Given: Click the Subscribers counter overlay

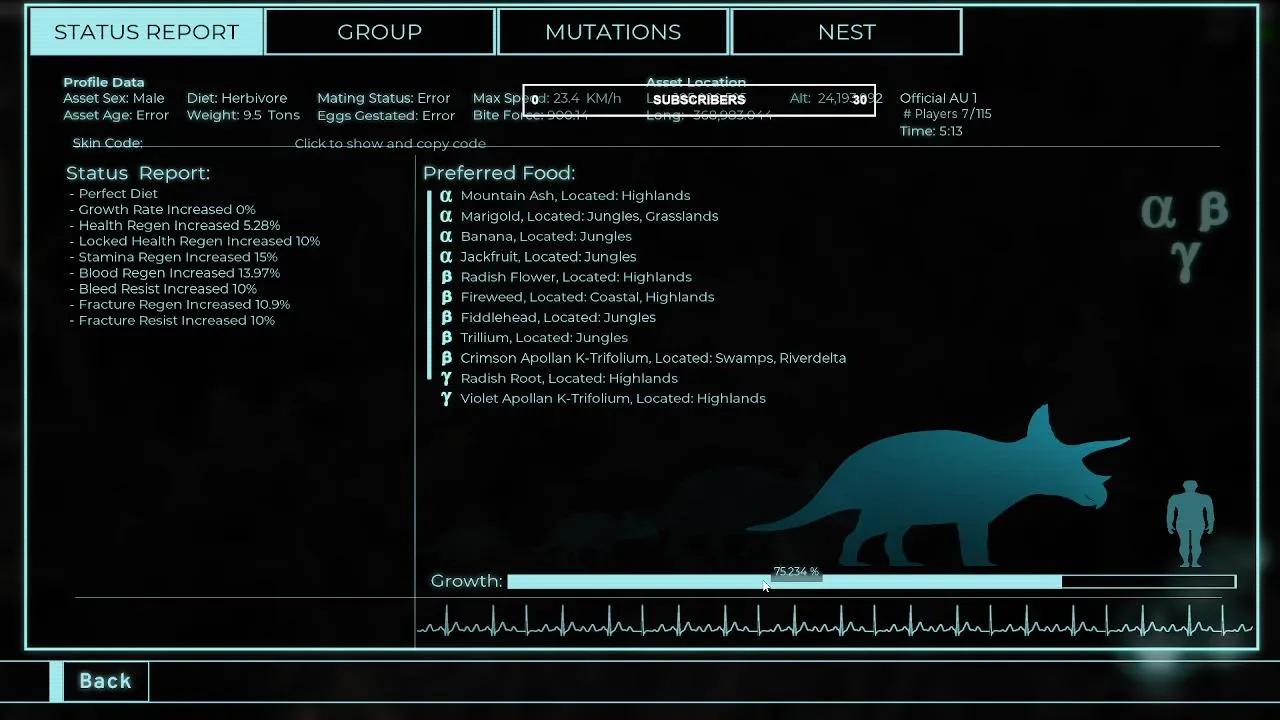Looking at the screenshot, I should pos(699,100).
